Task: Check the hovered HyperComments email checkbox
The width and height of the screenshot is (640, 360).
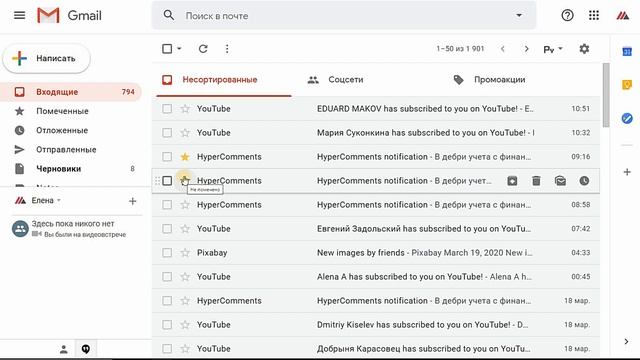Action: 167,181
